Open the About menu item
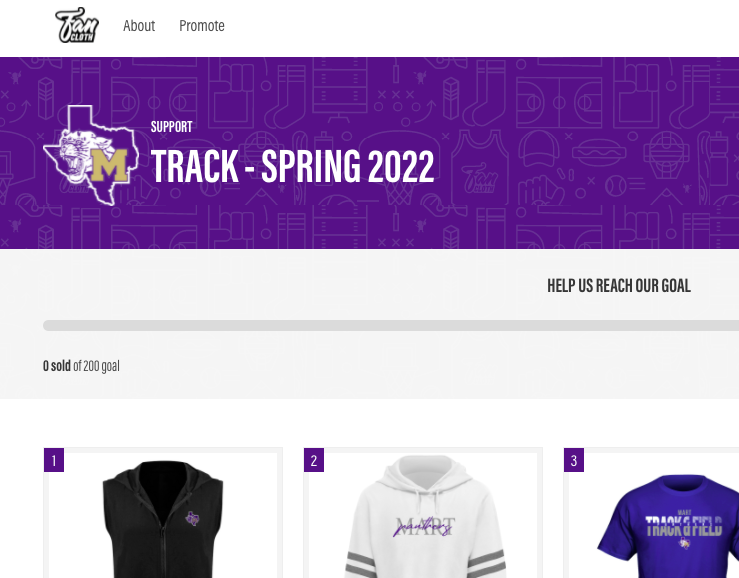The width and height of the screenshot is (739, 578). 139,26
